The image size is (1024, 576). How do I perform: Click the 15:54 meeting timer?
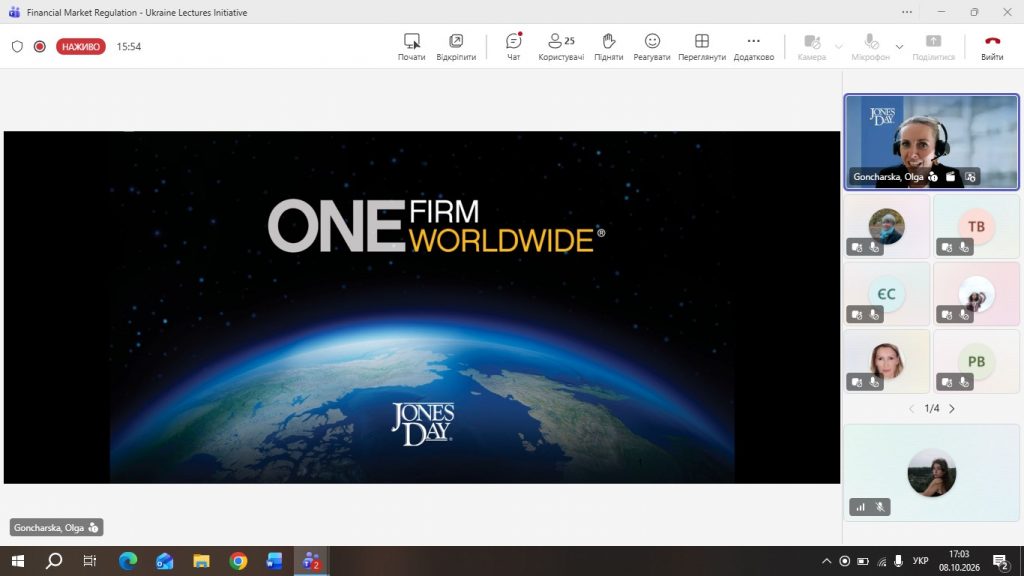coord(129,46)
